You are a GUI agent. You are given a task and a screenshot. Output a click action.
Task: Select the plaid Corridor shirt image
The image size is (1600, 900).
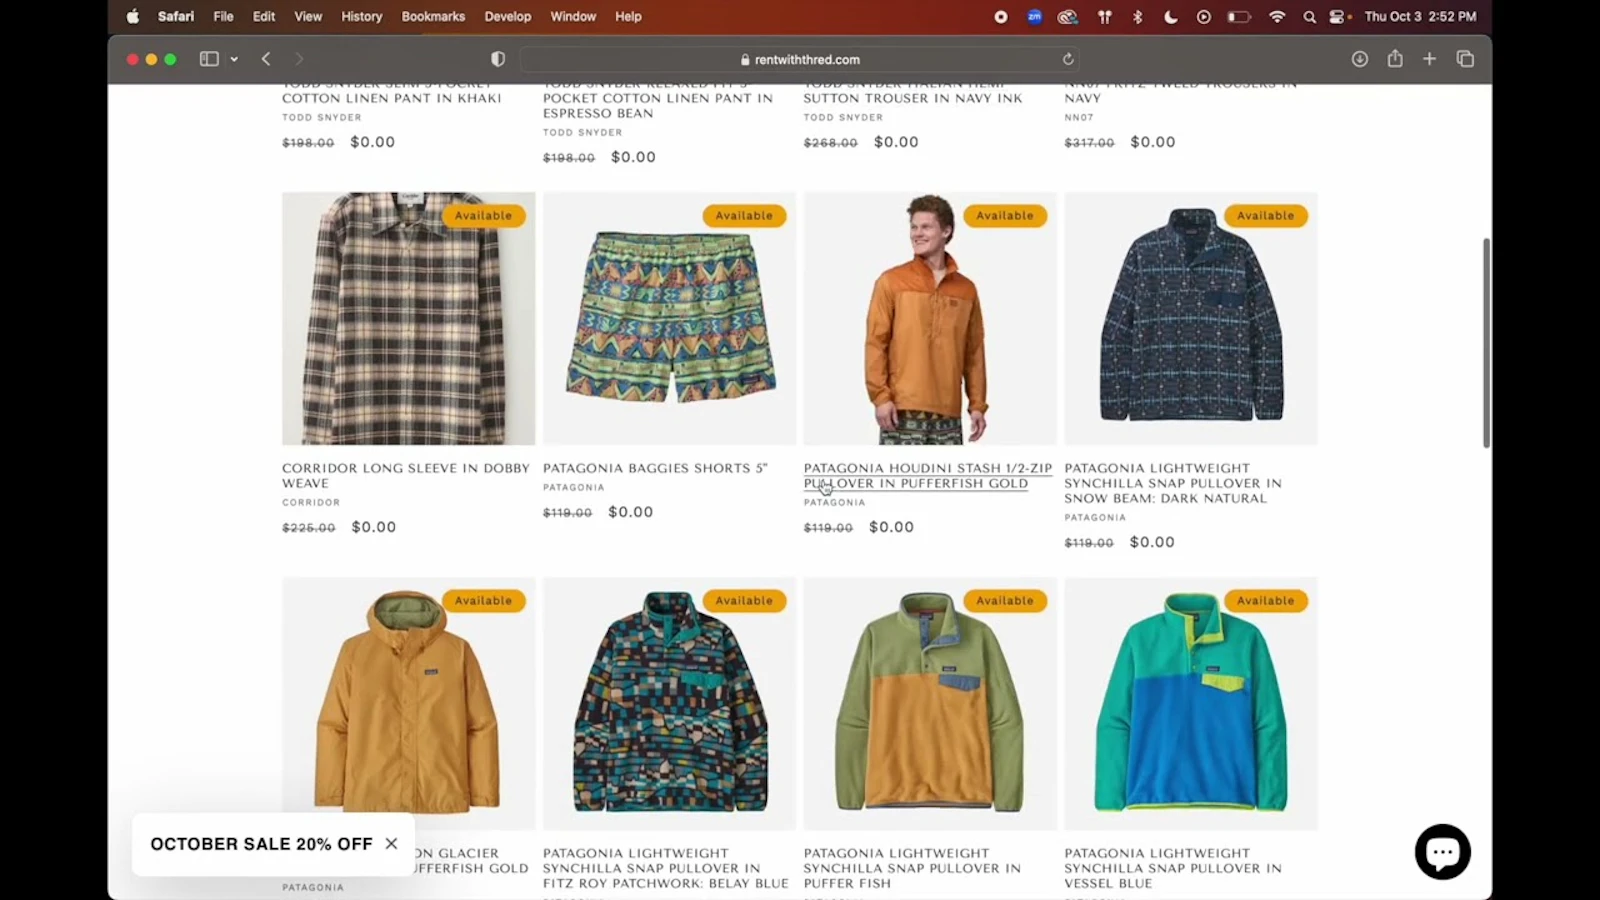tap(408, 318)
